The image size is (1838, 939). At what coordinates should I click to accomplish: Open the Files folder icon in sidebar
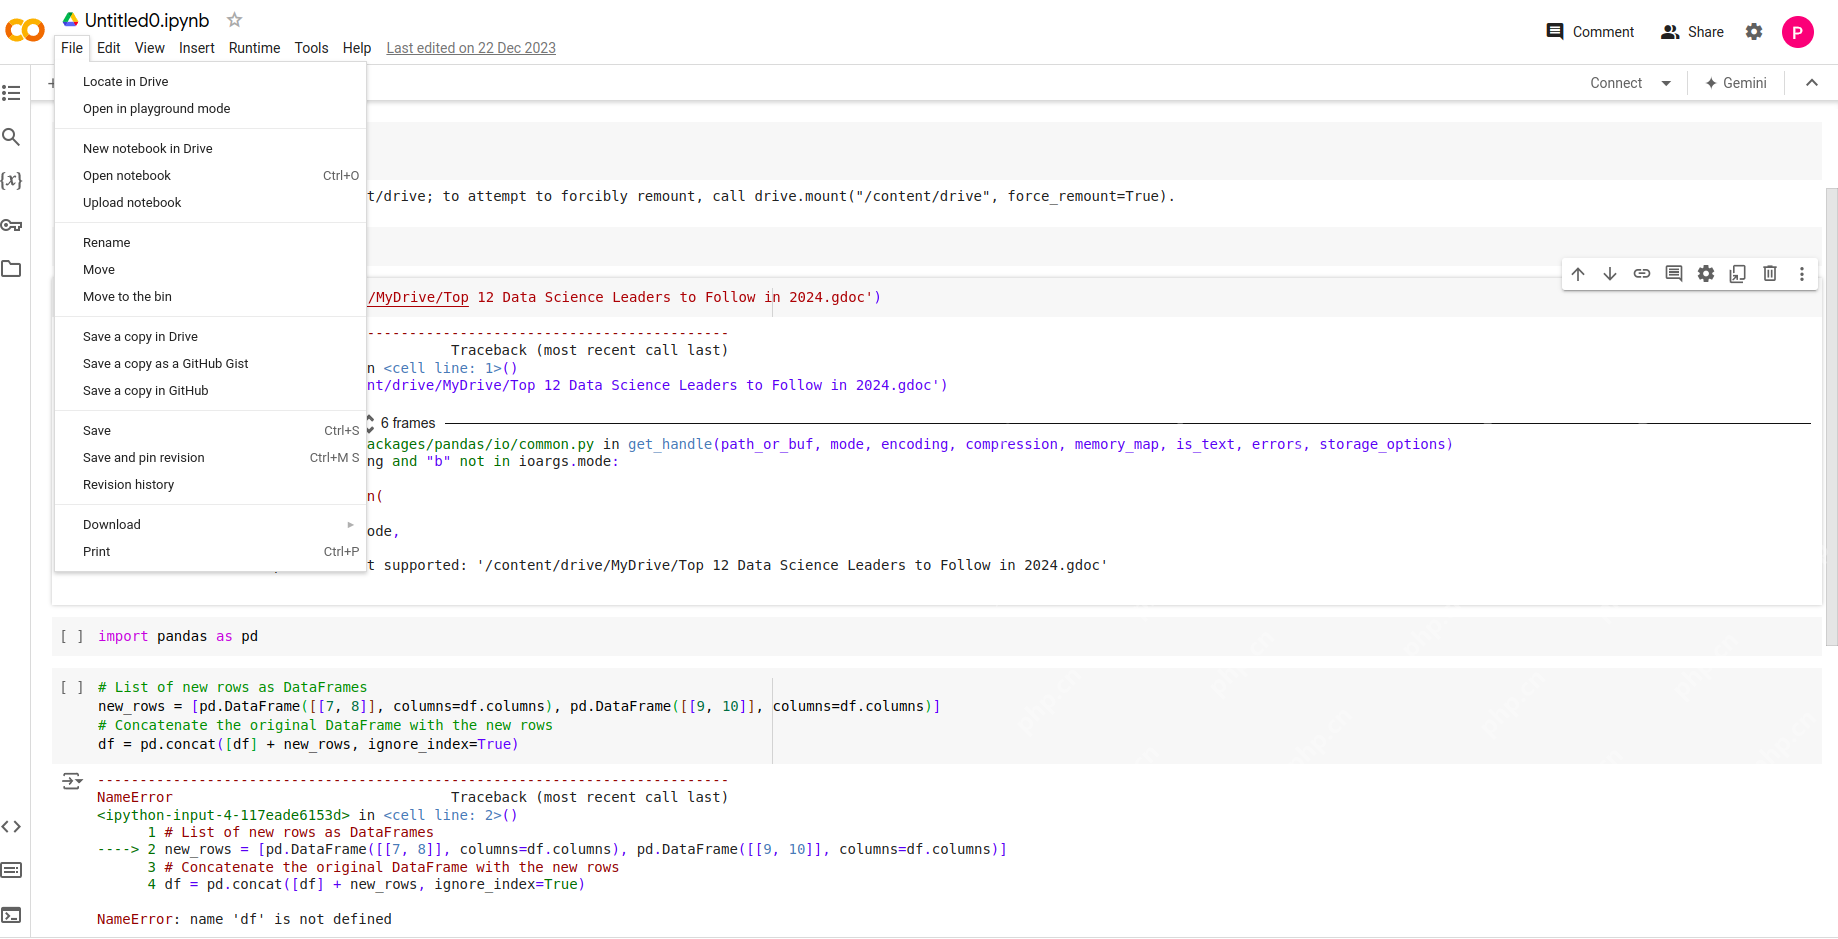click(11, 268)
